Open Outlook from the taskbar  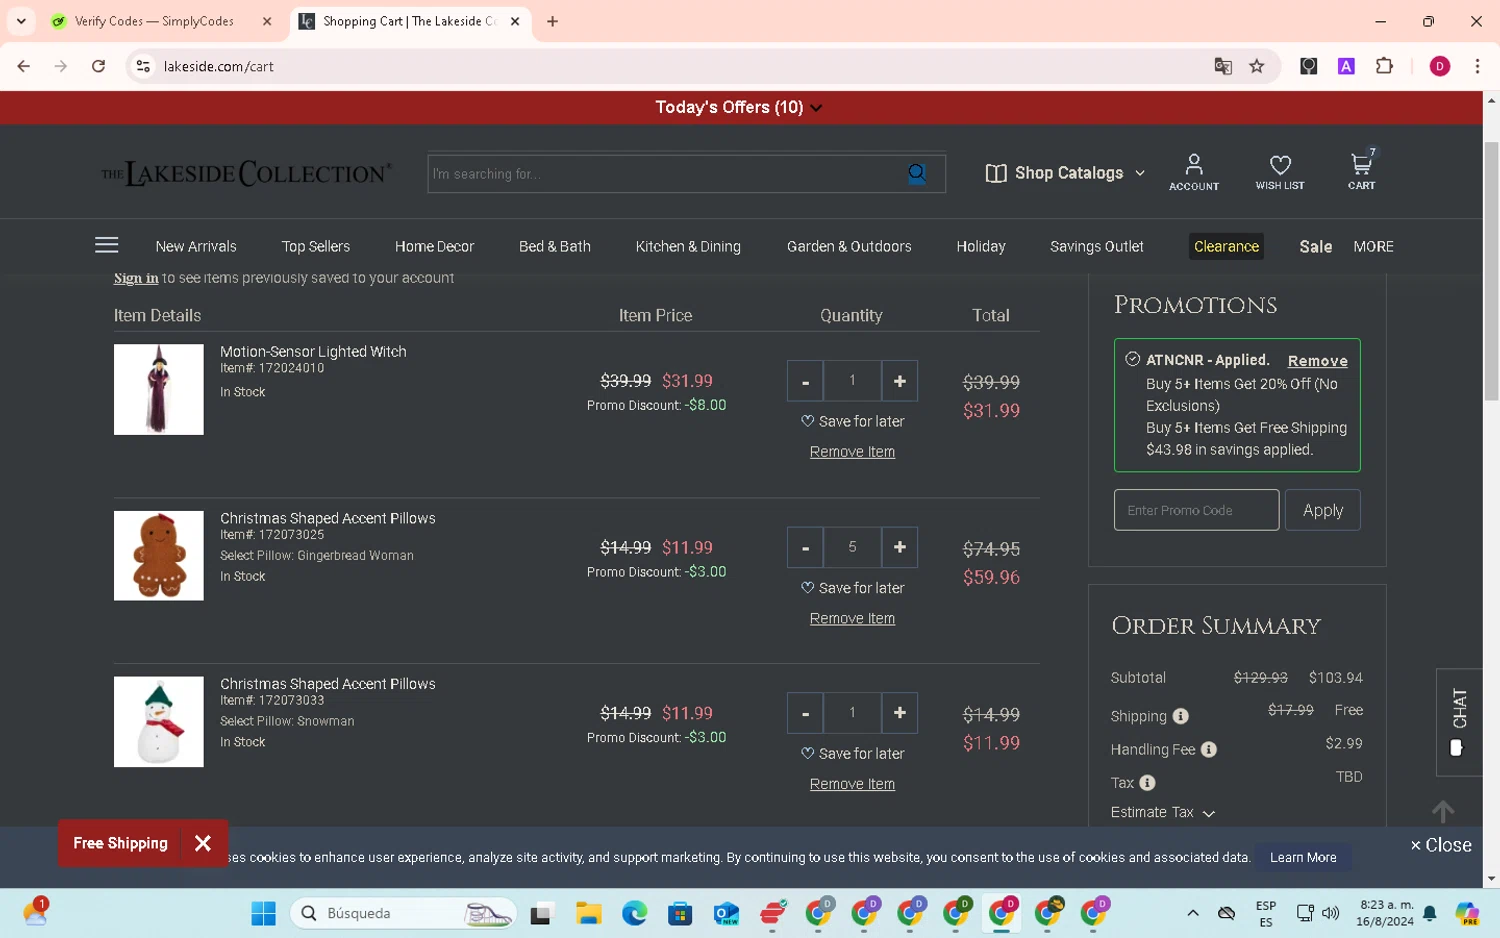726,913
